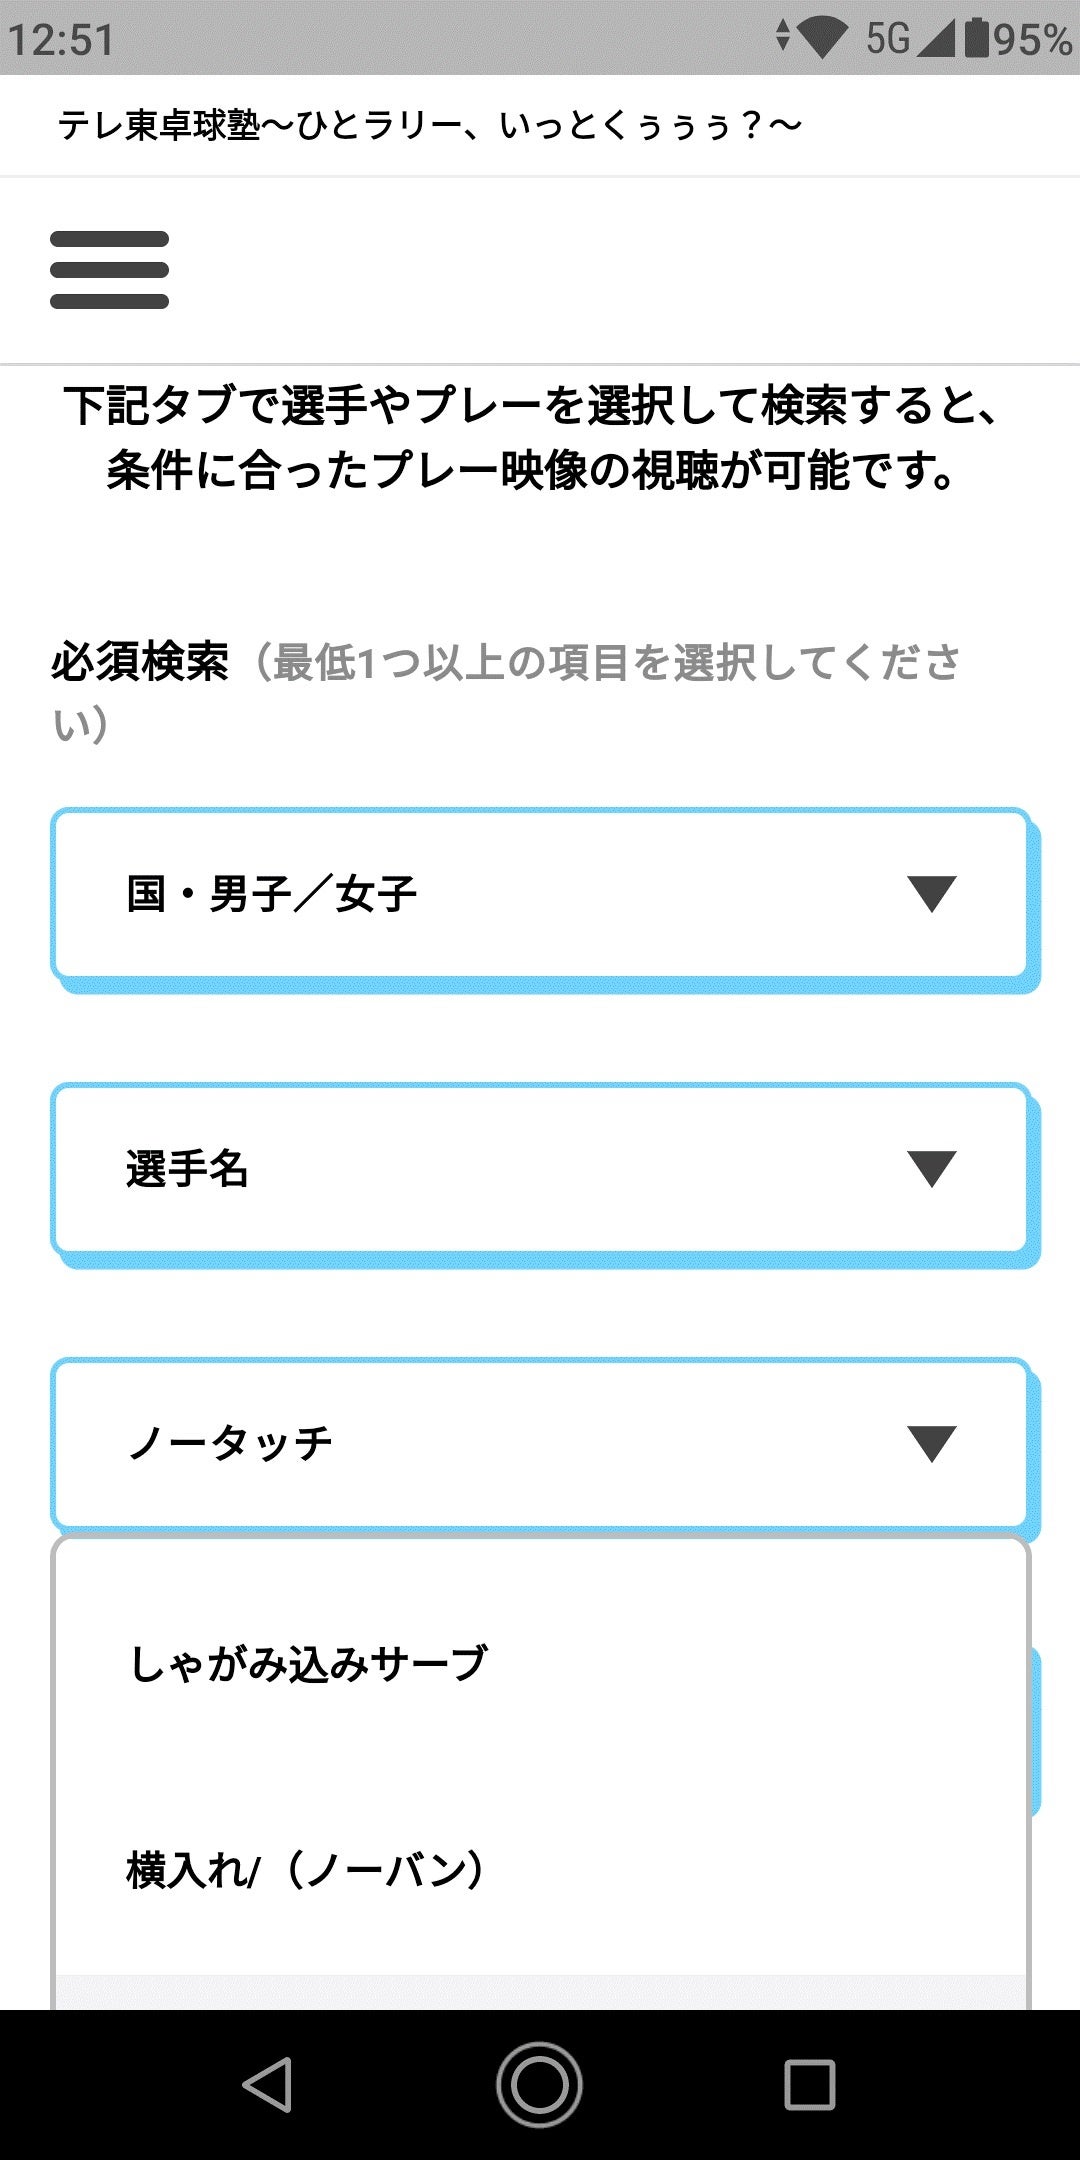Expand the 選手名 dropdown arrow
Viewport: 1080px width, 2160px height.
[x=931, y=1168]
